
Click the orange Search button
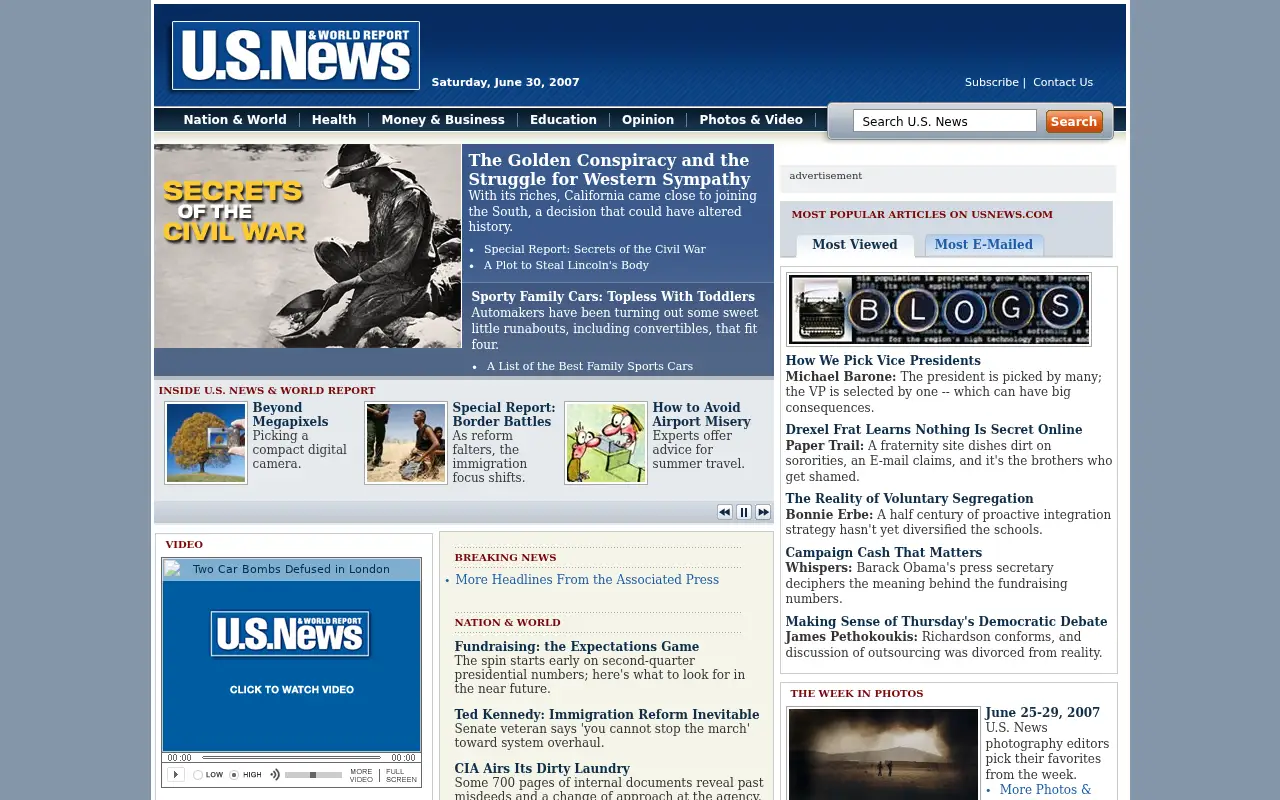tap(1074, 121)
